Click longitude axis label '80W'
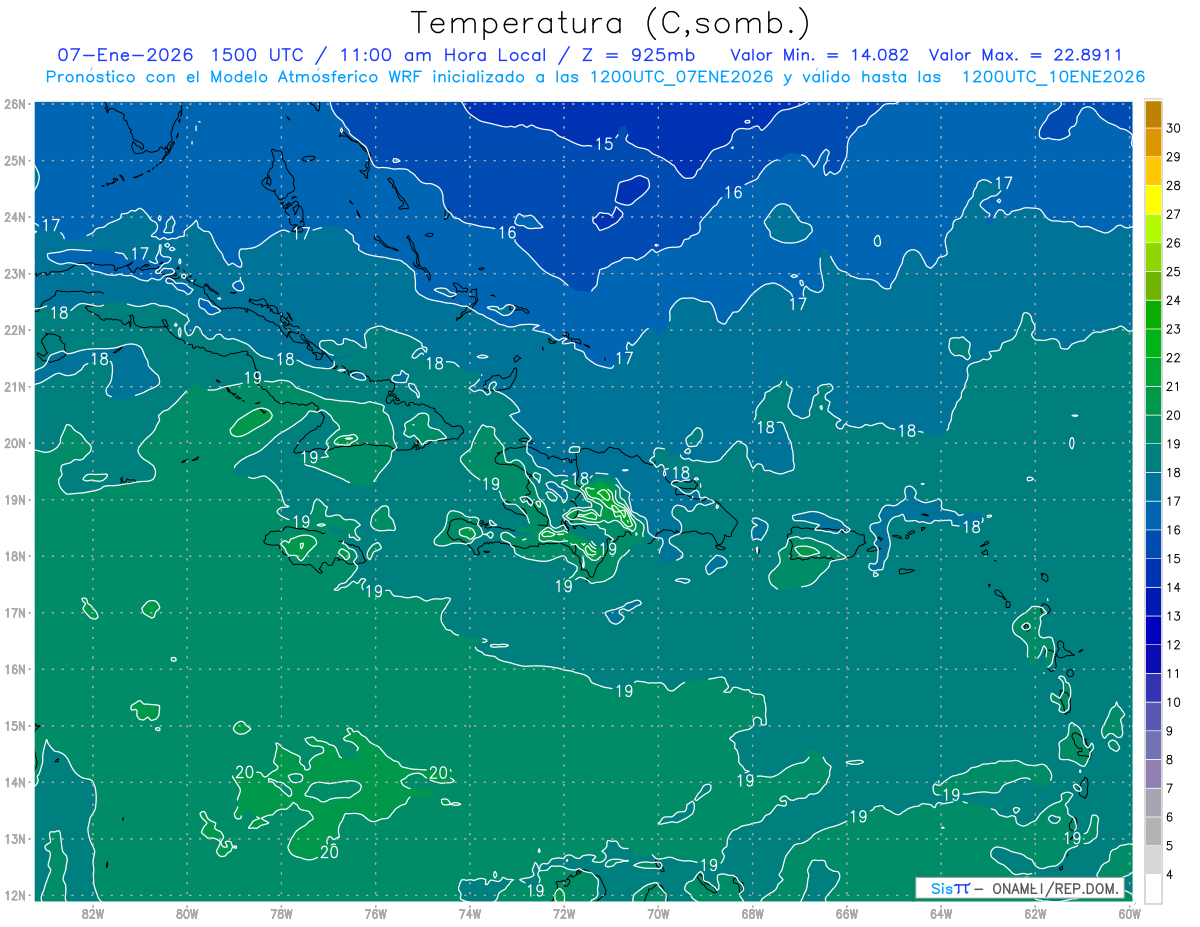The height and width of the screenshot is (927, 1200). [x=187, y=913]
